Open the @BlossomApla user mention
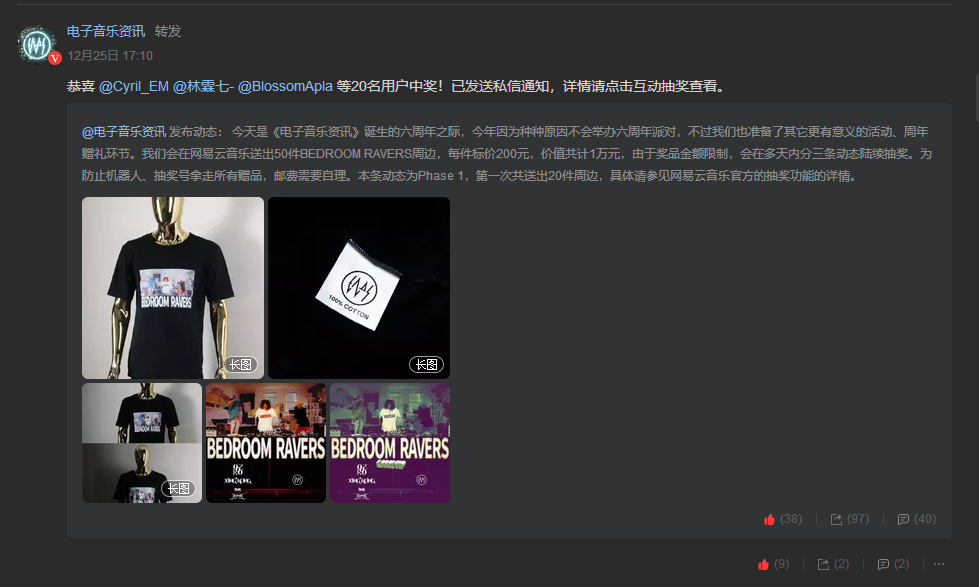Image resolution: width=979 pixels, height=587 pixels. [285, 86]
